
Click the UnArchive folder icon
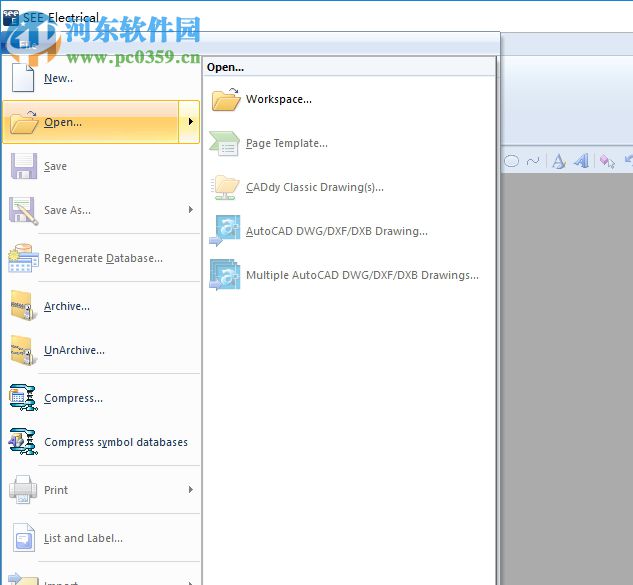[23, 350]
